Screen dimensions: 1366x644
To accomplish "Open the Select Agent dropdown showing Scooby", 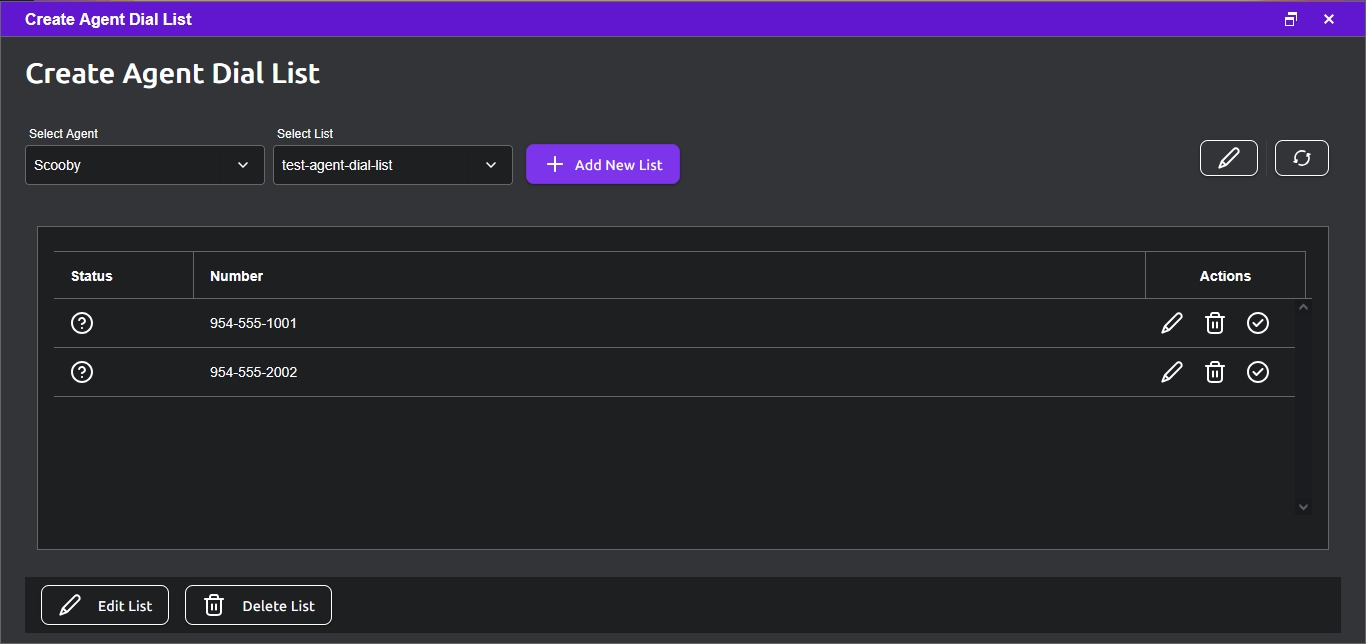I will 145,165.
